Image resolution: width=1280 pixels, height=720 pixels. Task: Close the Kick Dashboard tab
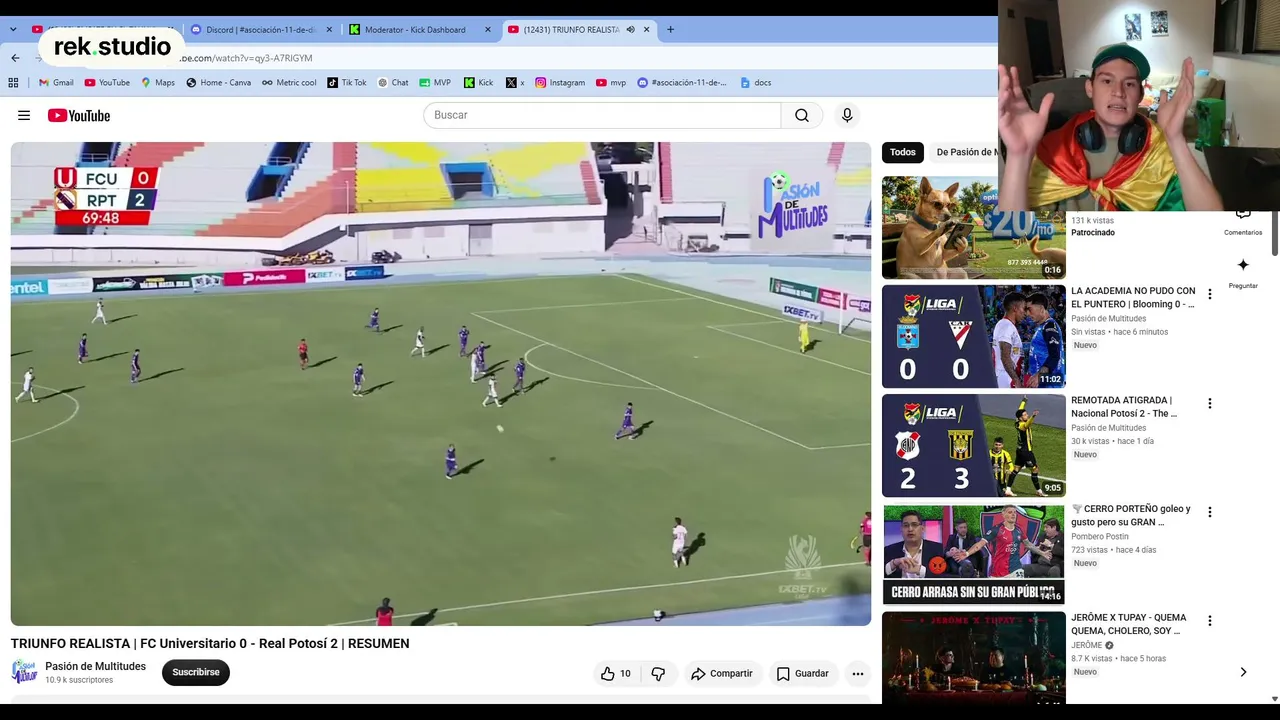[488, 30]
